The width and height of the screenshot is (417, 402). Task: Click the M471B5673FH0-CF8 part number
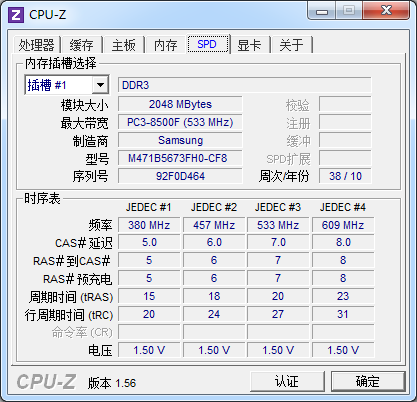pyautogui.click(x=180, y=158)
